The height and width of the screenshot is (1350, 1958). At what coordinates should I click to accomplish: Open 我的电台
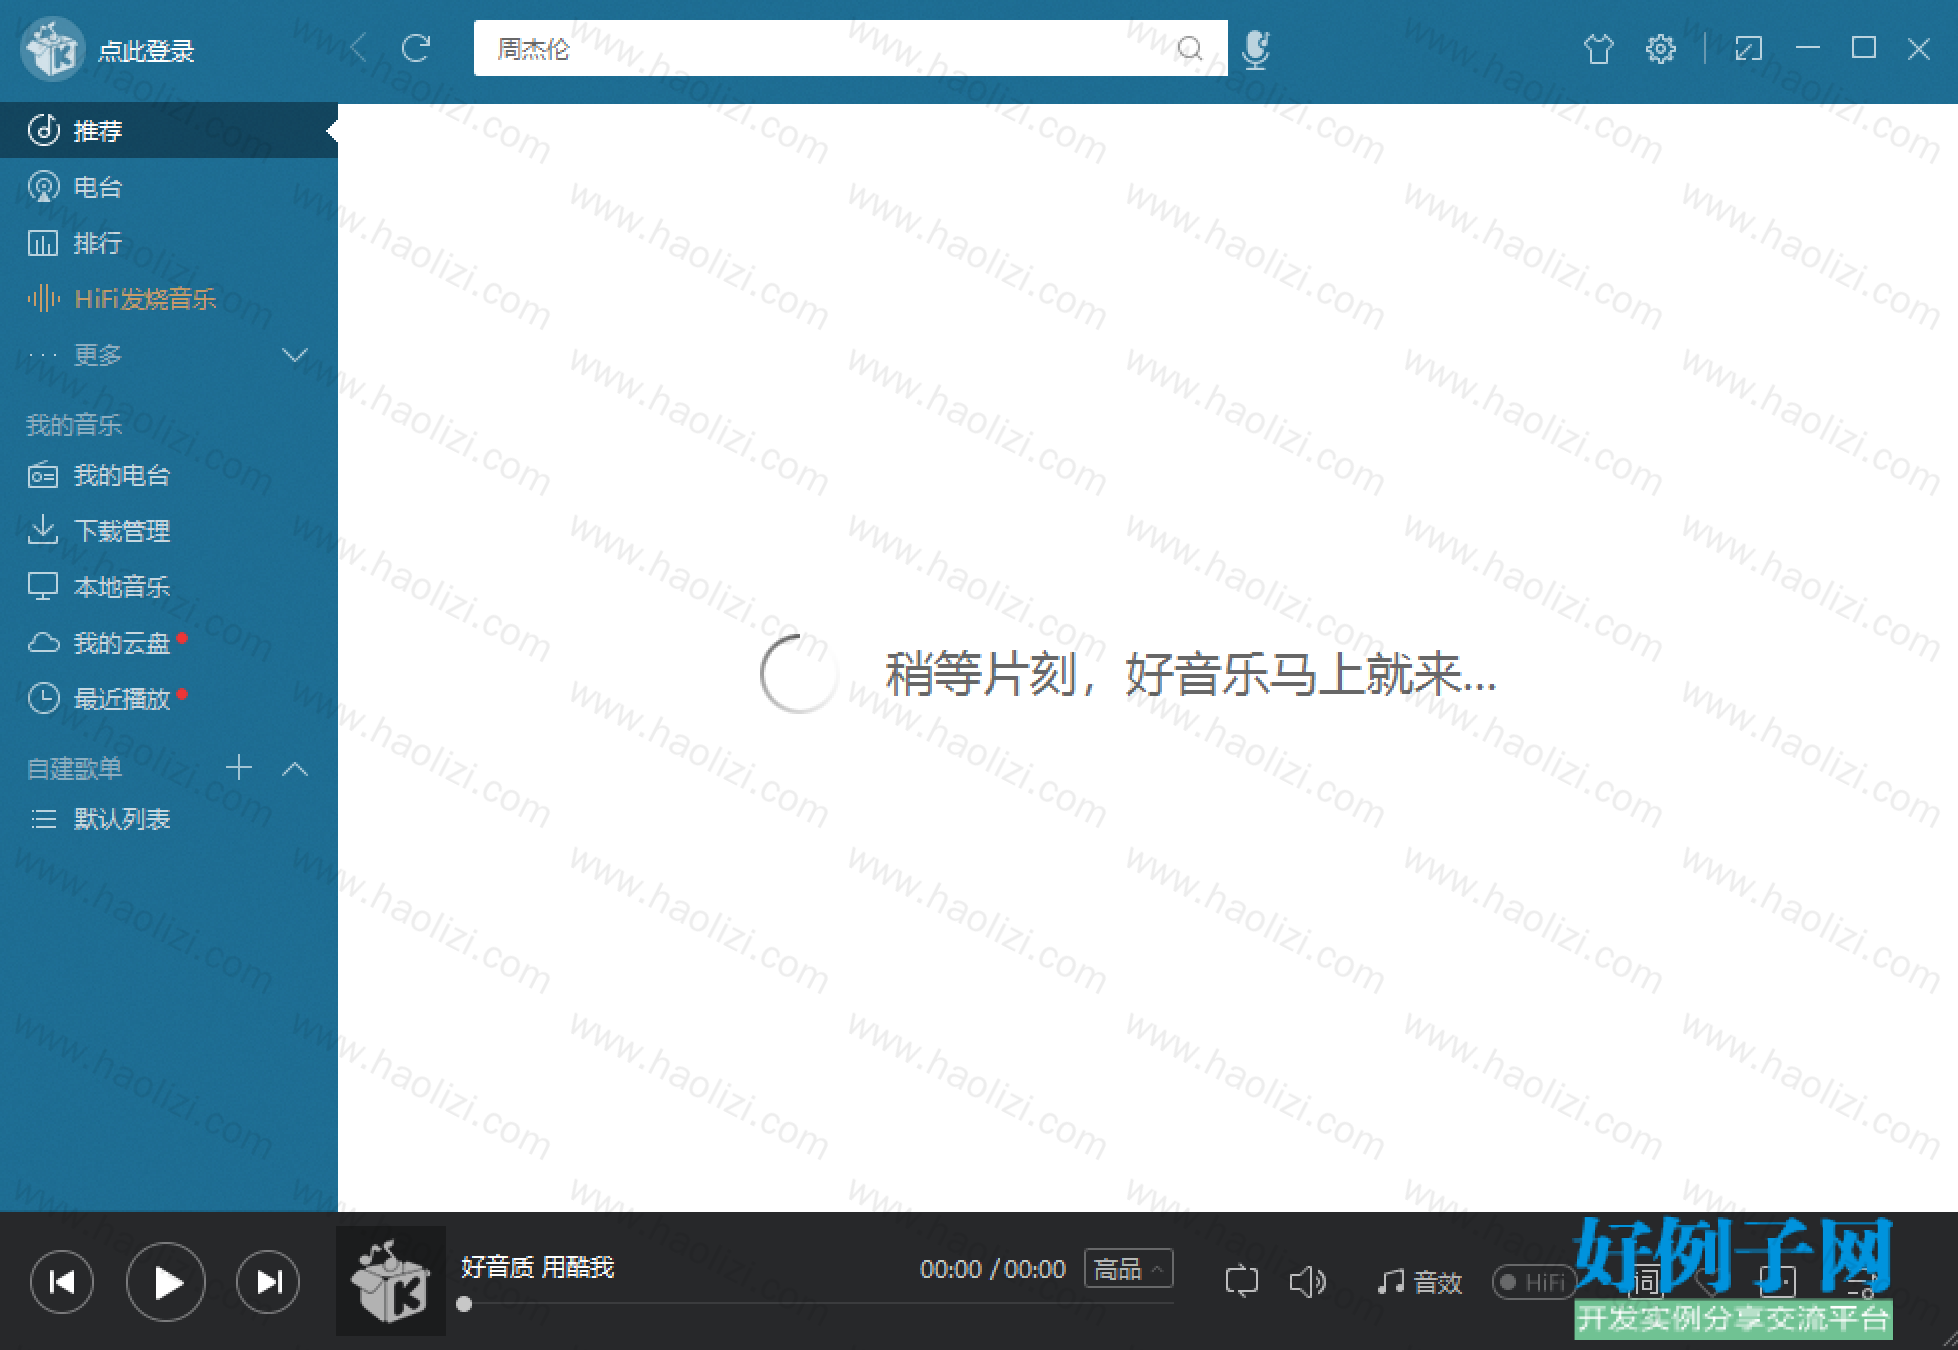click(x=169, y=475)
